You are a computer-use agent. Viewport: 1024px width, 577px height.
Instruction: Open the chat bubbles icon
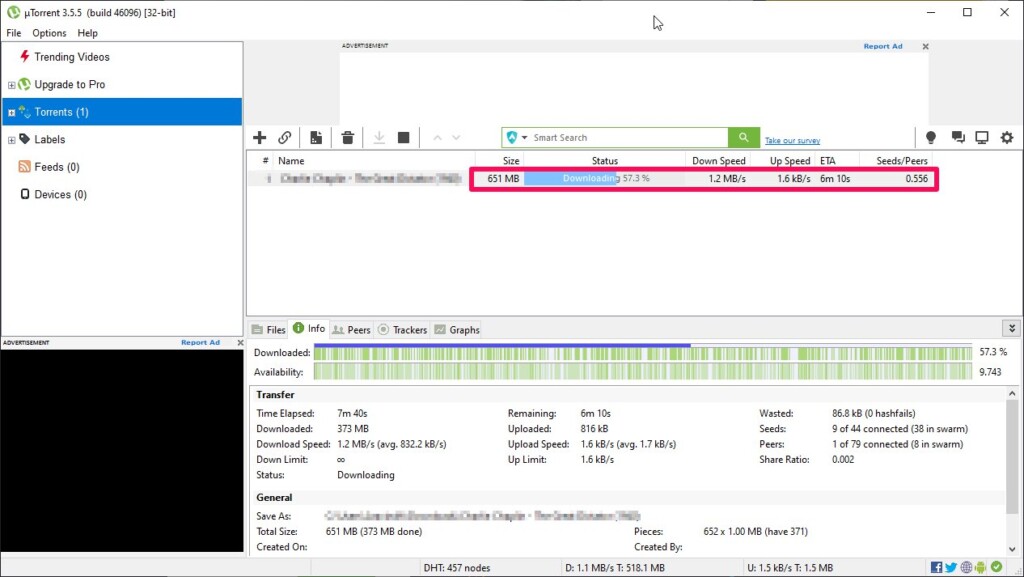click(x=958, y=137)
